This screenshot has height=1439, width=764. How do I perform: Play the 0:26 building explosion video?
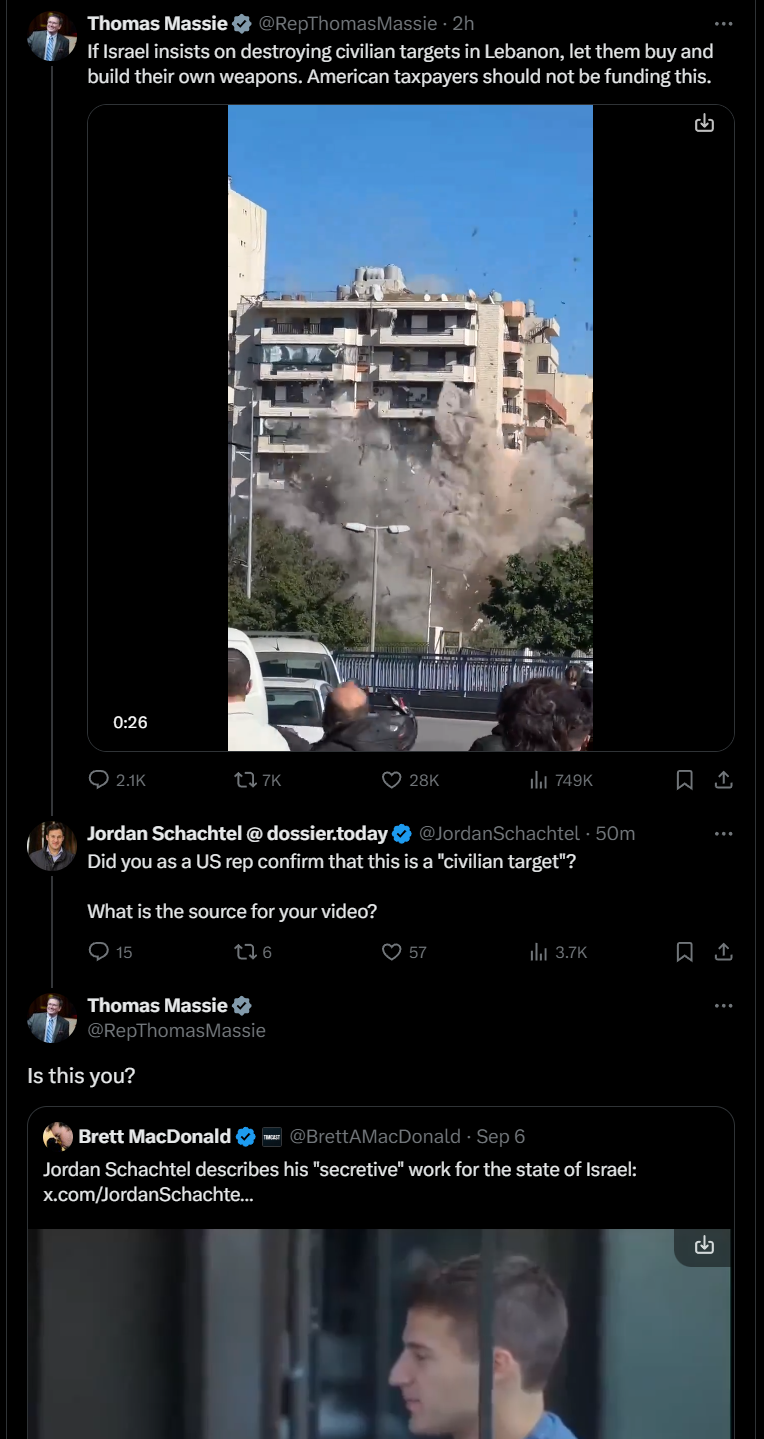pyautogui.click(x=410, y=428)
